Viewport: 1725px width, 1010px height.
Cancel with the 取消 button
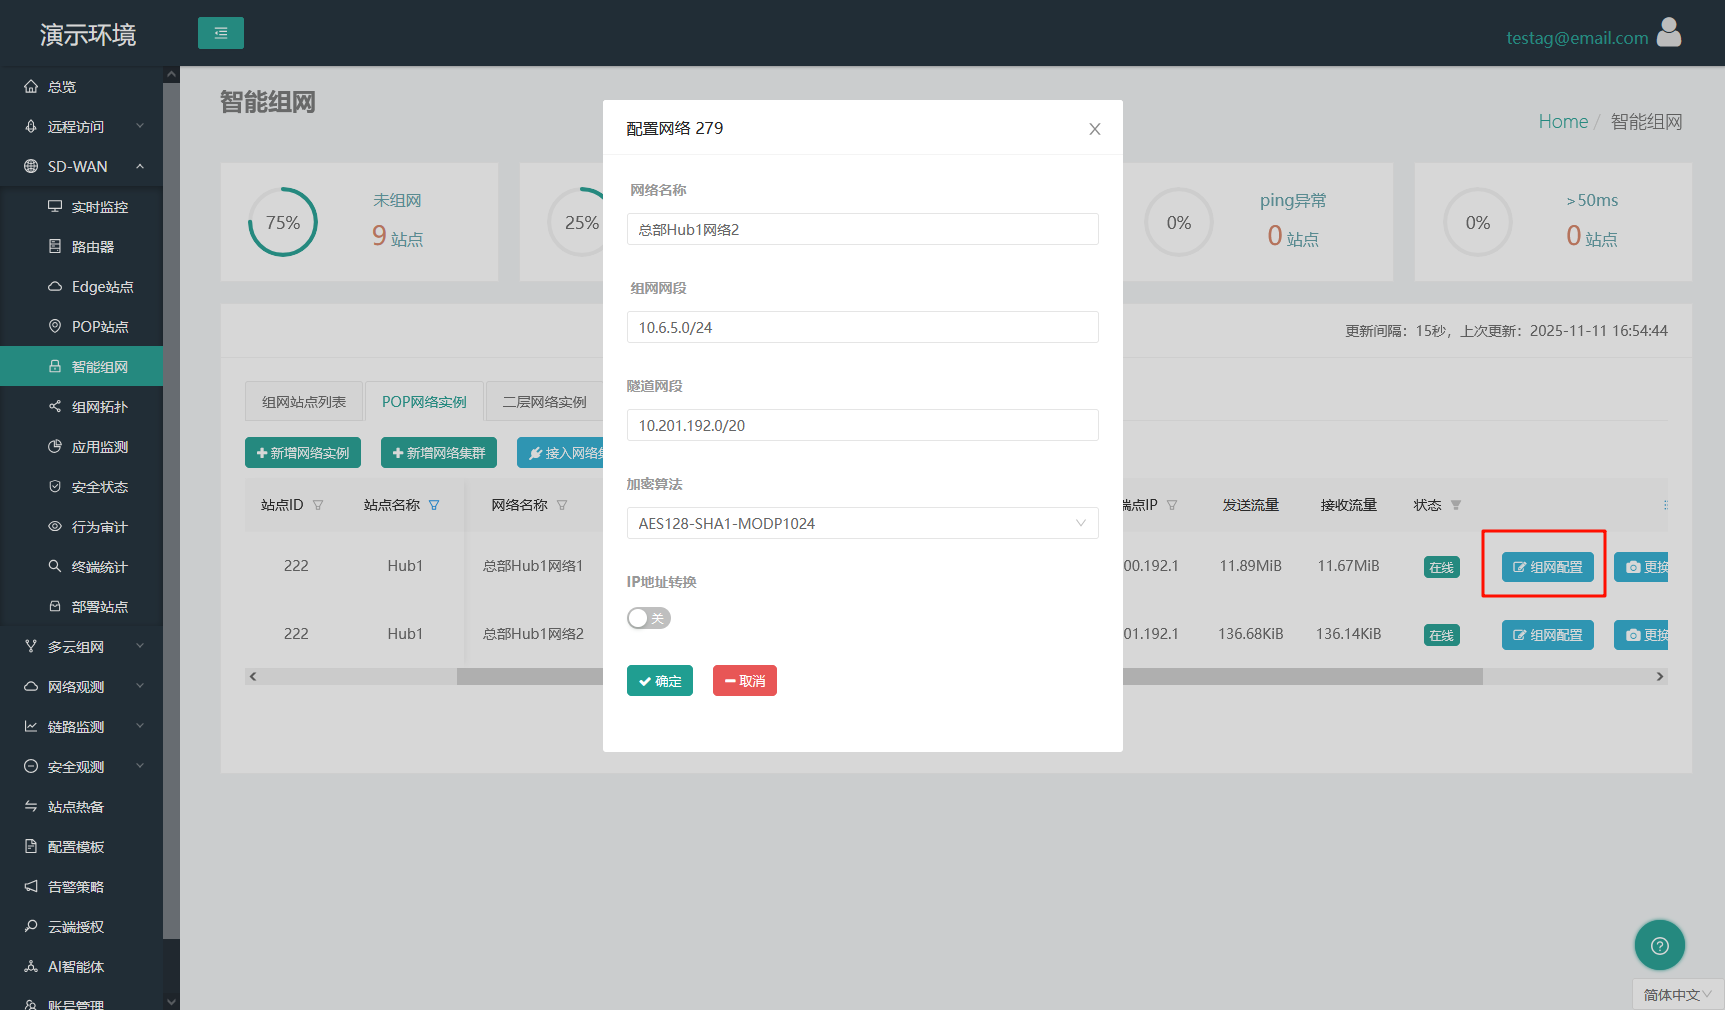(x=745, y=681)
